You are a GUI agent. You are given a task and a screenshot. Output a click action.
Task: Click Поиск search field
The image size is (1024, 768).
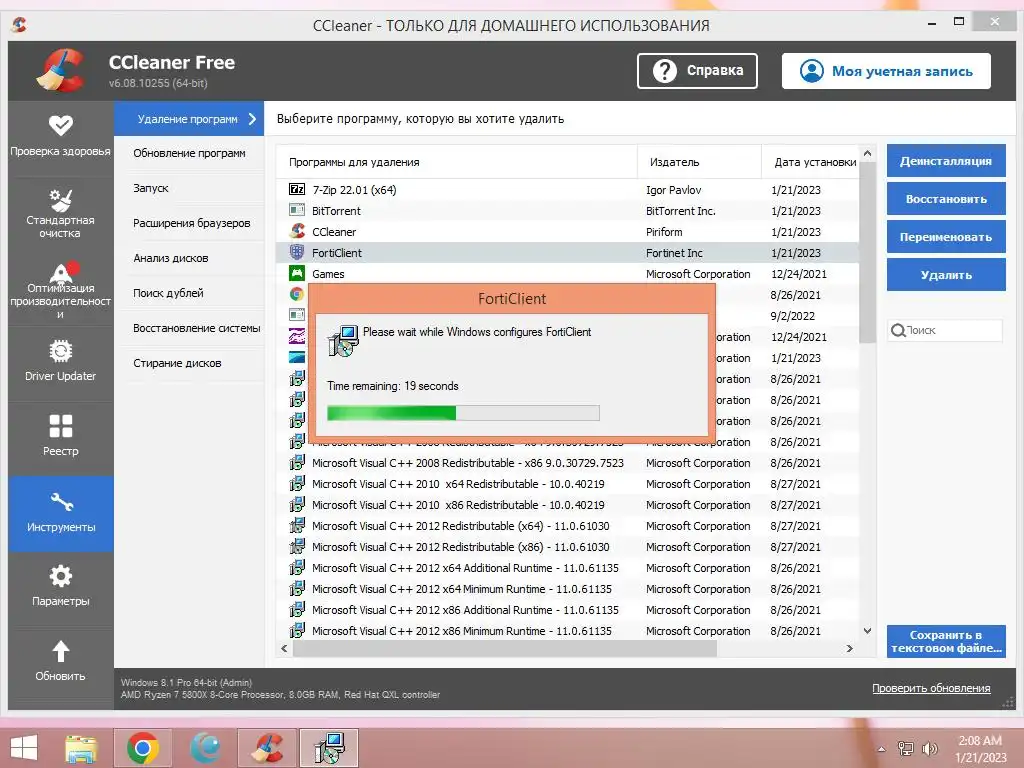[945, 330]
